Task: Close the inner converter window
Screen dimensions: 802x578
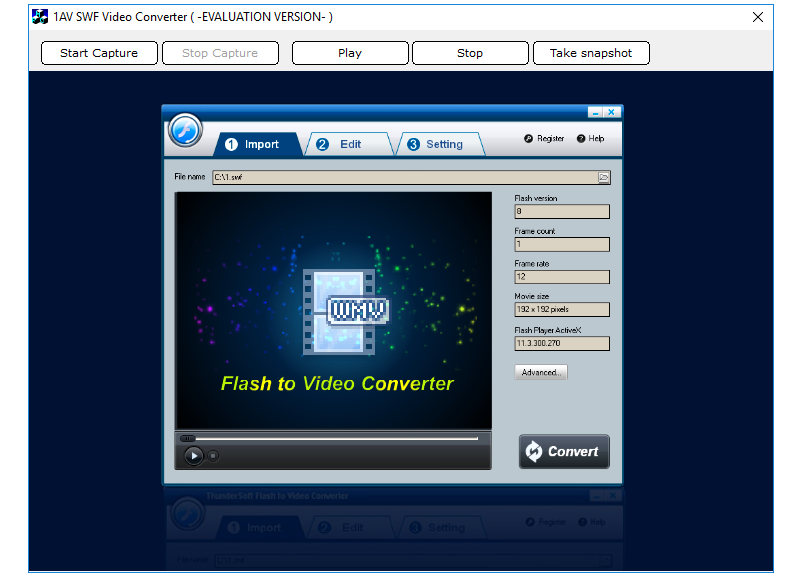Action: tap(611, 113)
